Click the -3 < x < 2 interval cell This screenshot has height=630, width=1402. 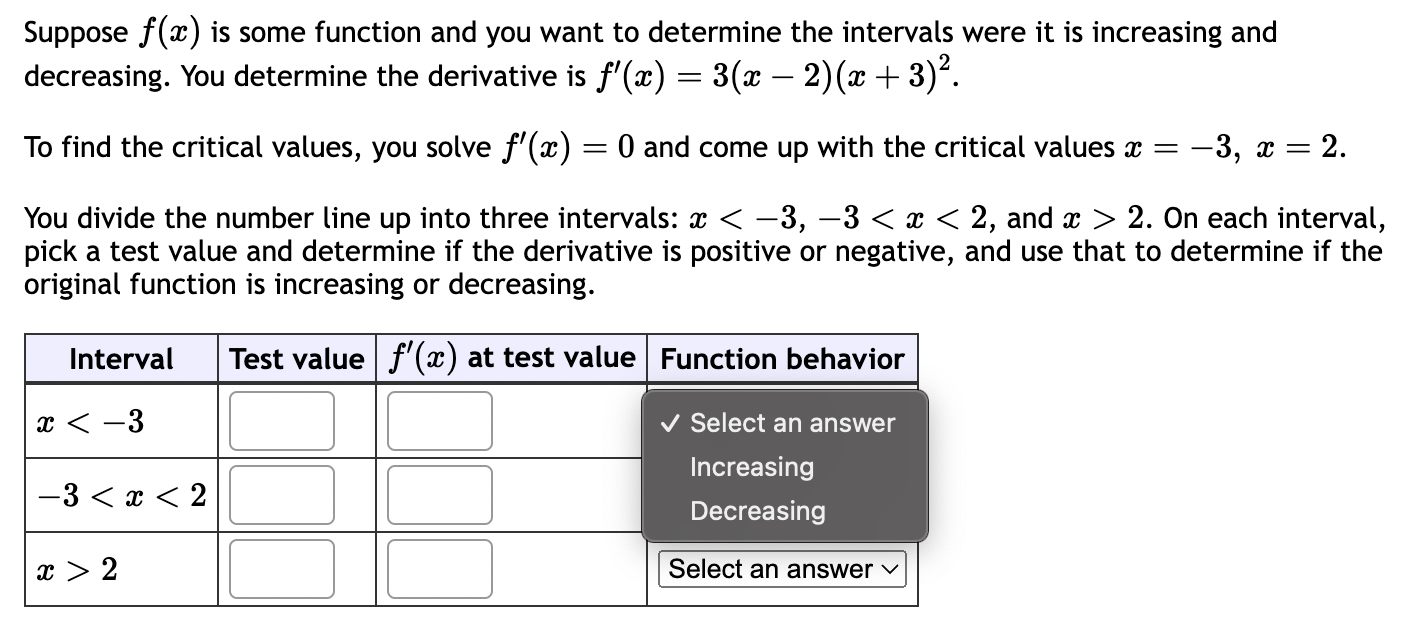[120, 494]
